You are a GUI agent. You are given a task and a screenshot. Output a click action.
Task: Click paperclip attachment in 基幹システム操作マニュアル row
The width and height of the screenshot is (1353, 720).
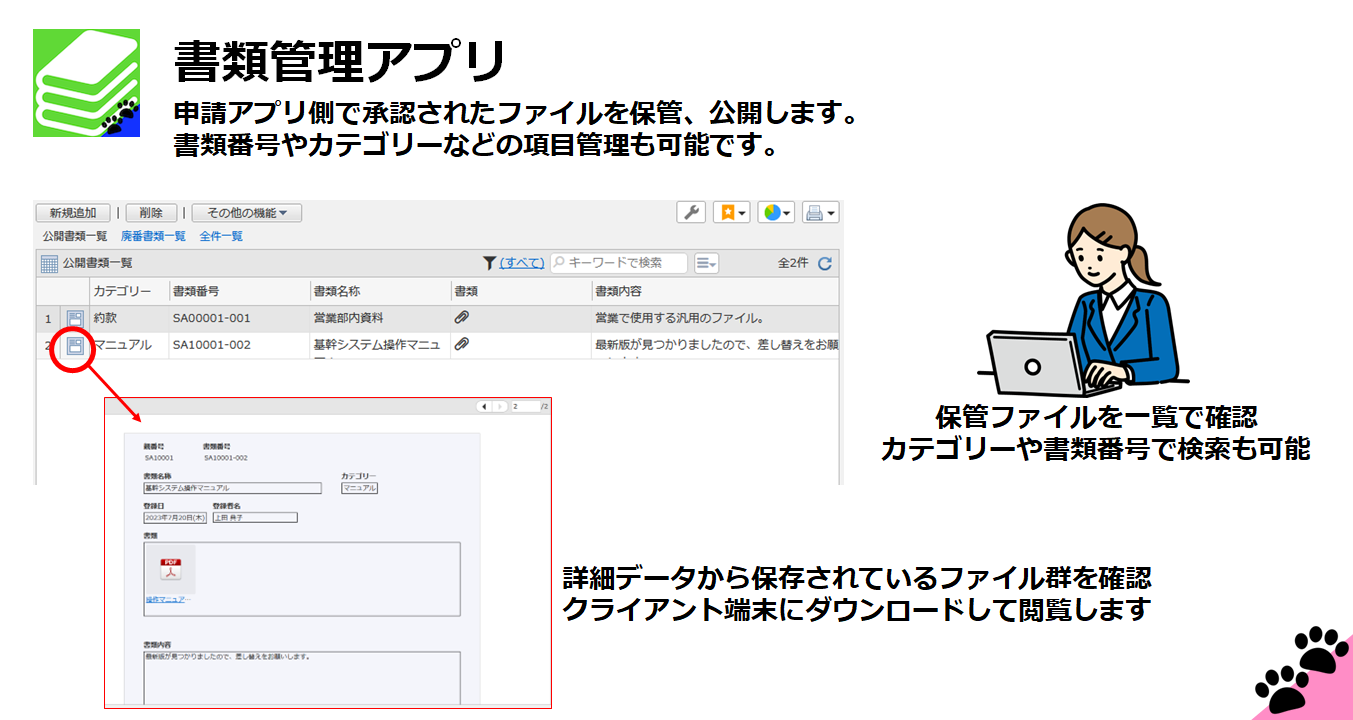(x=462, y=345)
